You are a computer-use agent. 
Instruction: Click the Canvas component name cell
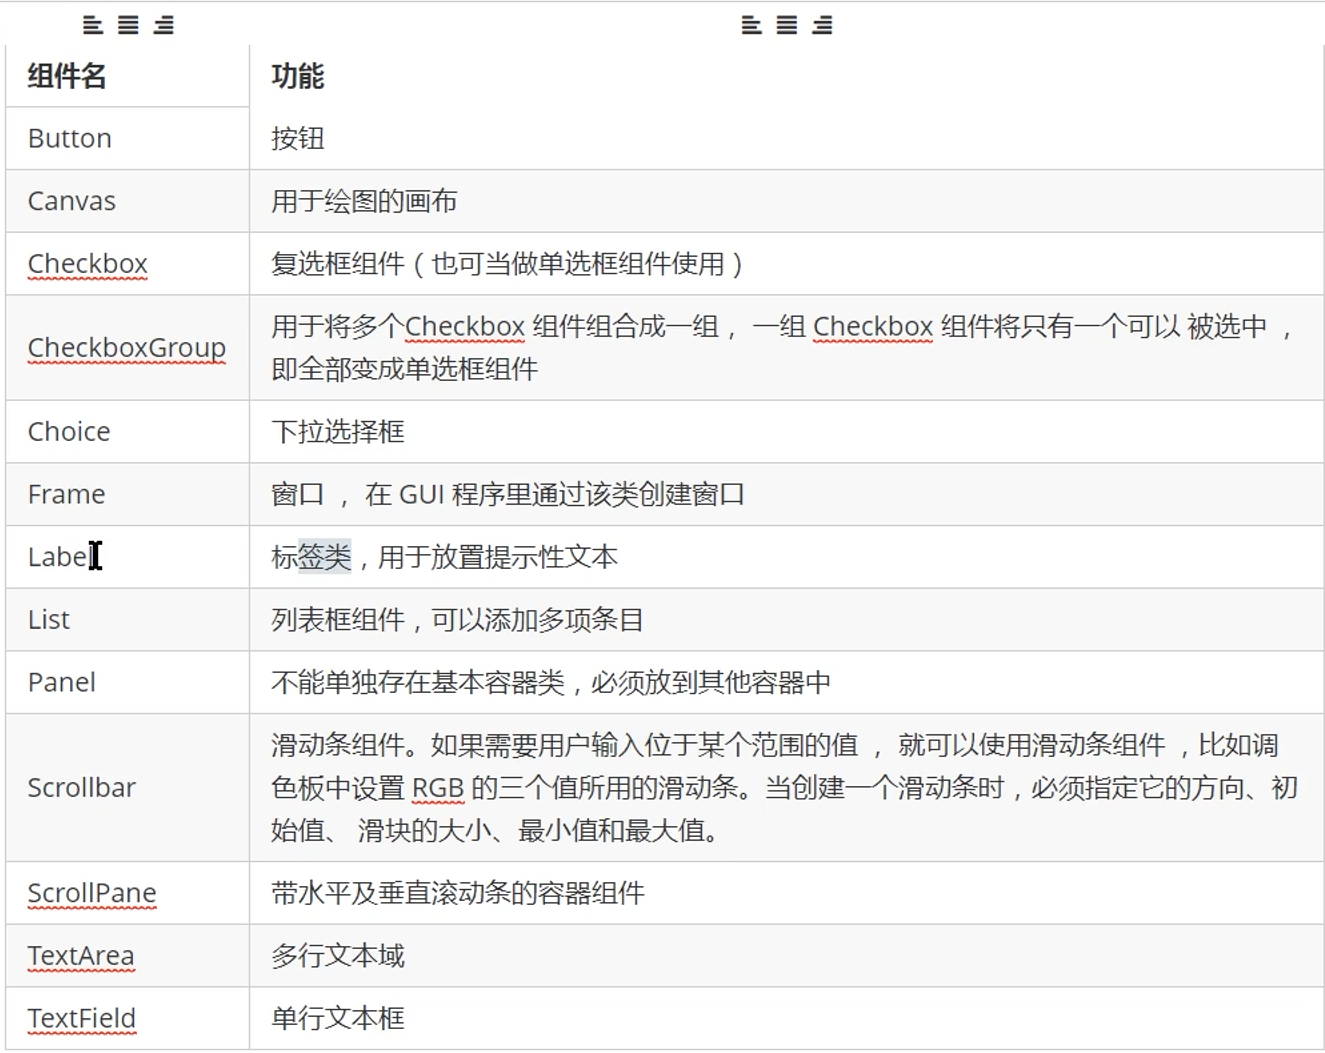(x=127, y=201)
